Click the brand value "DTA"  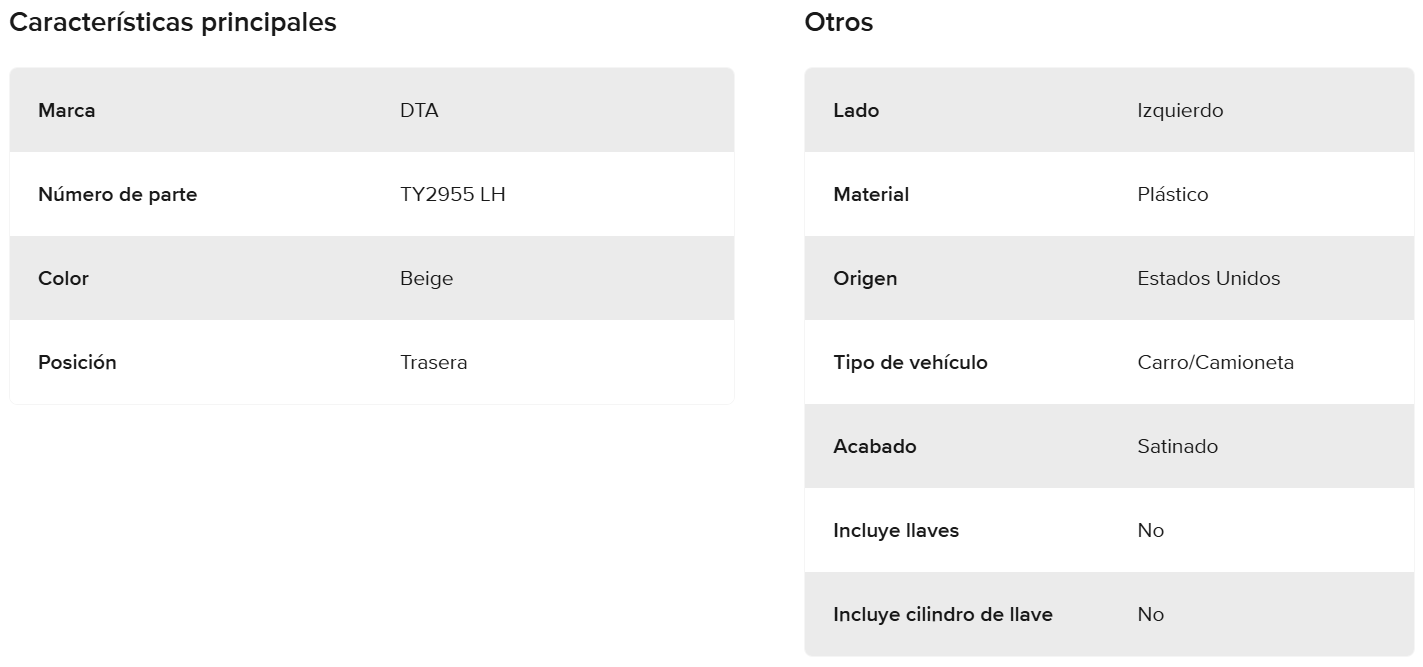click(x=419, y=111)
